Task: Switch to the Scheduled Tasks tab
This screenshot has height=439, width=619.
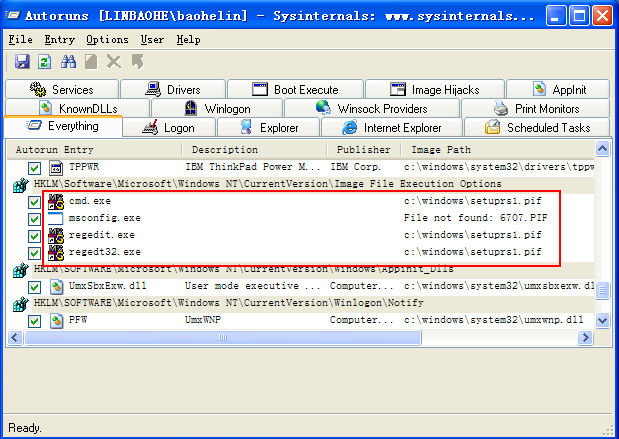Action: pos(537,128)
